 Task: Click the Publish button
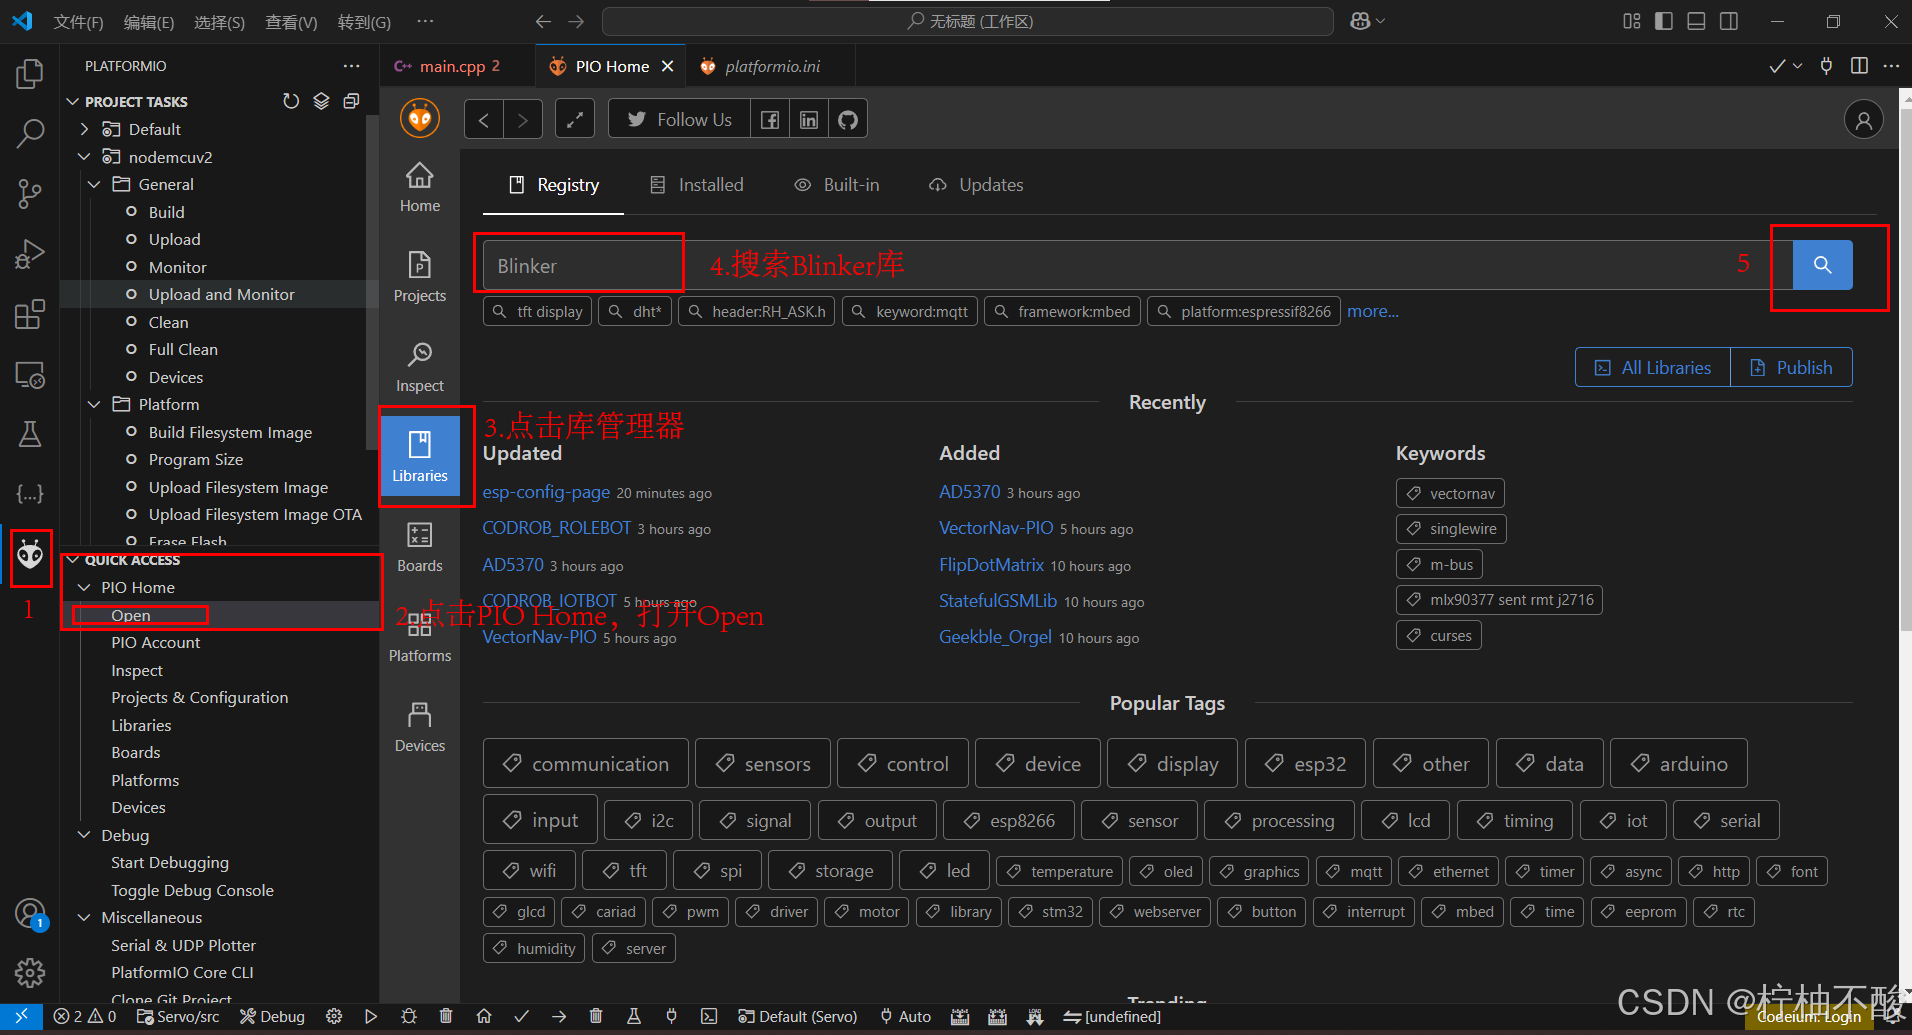click(1792, 367)
